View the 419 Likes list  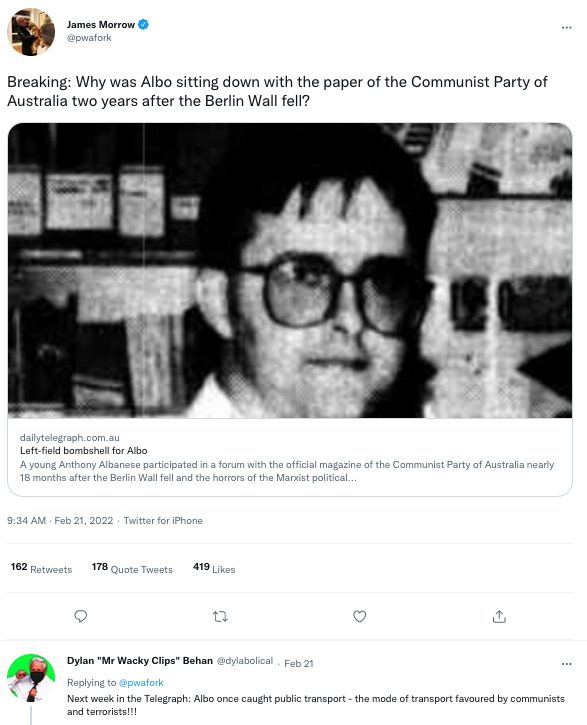point(214,568)
